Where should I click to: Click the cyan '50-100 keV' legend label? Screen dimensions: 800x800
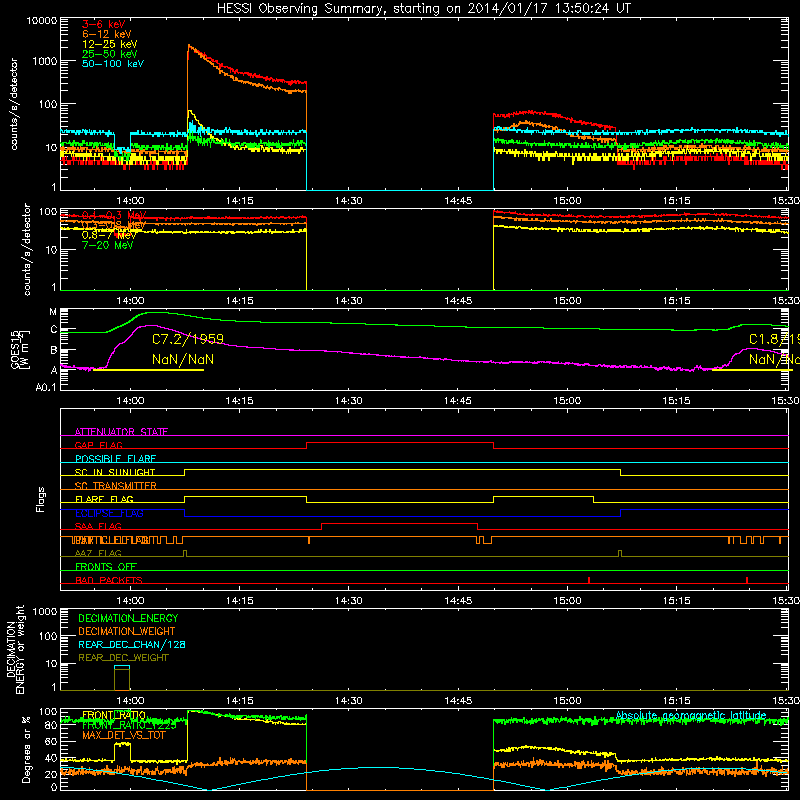[113, 63]
